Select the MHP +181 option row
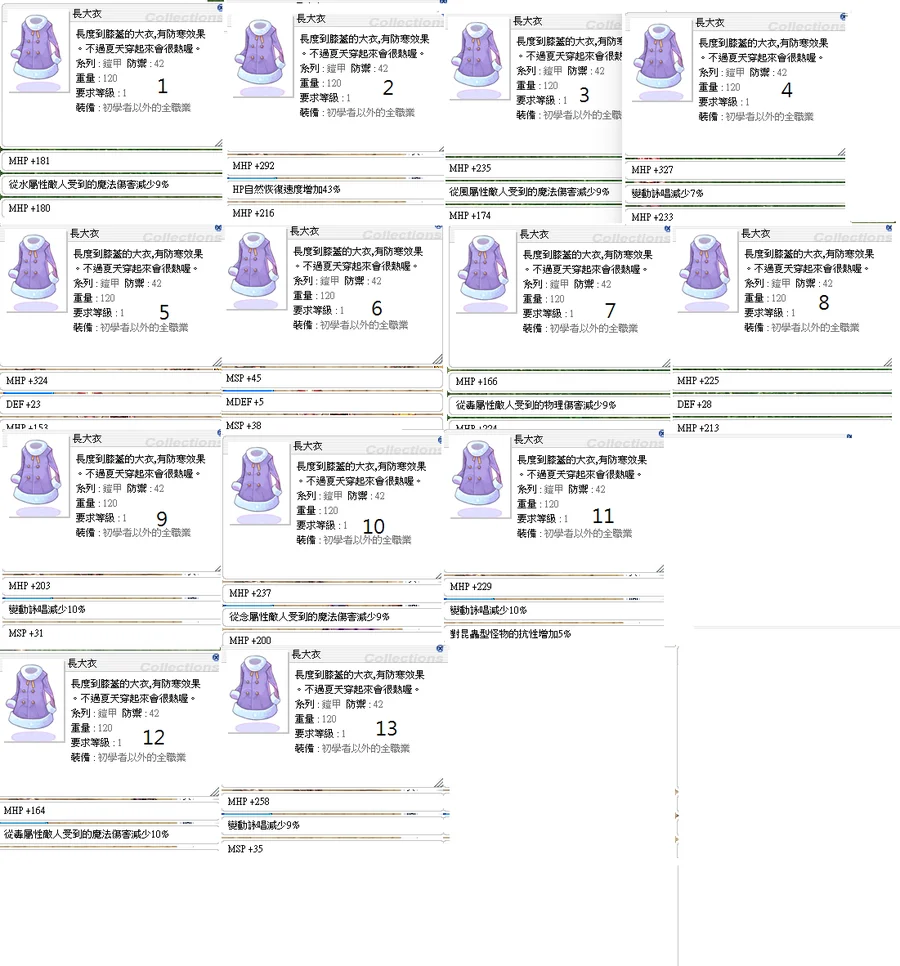 (x=111, y=161)
